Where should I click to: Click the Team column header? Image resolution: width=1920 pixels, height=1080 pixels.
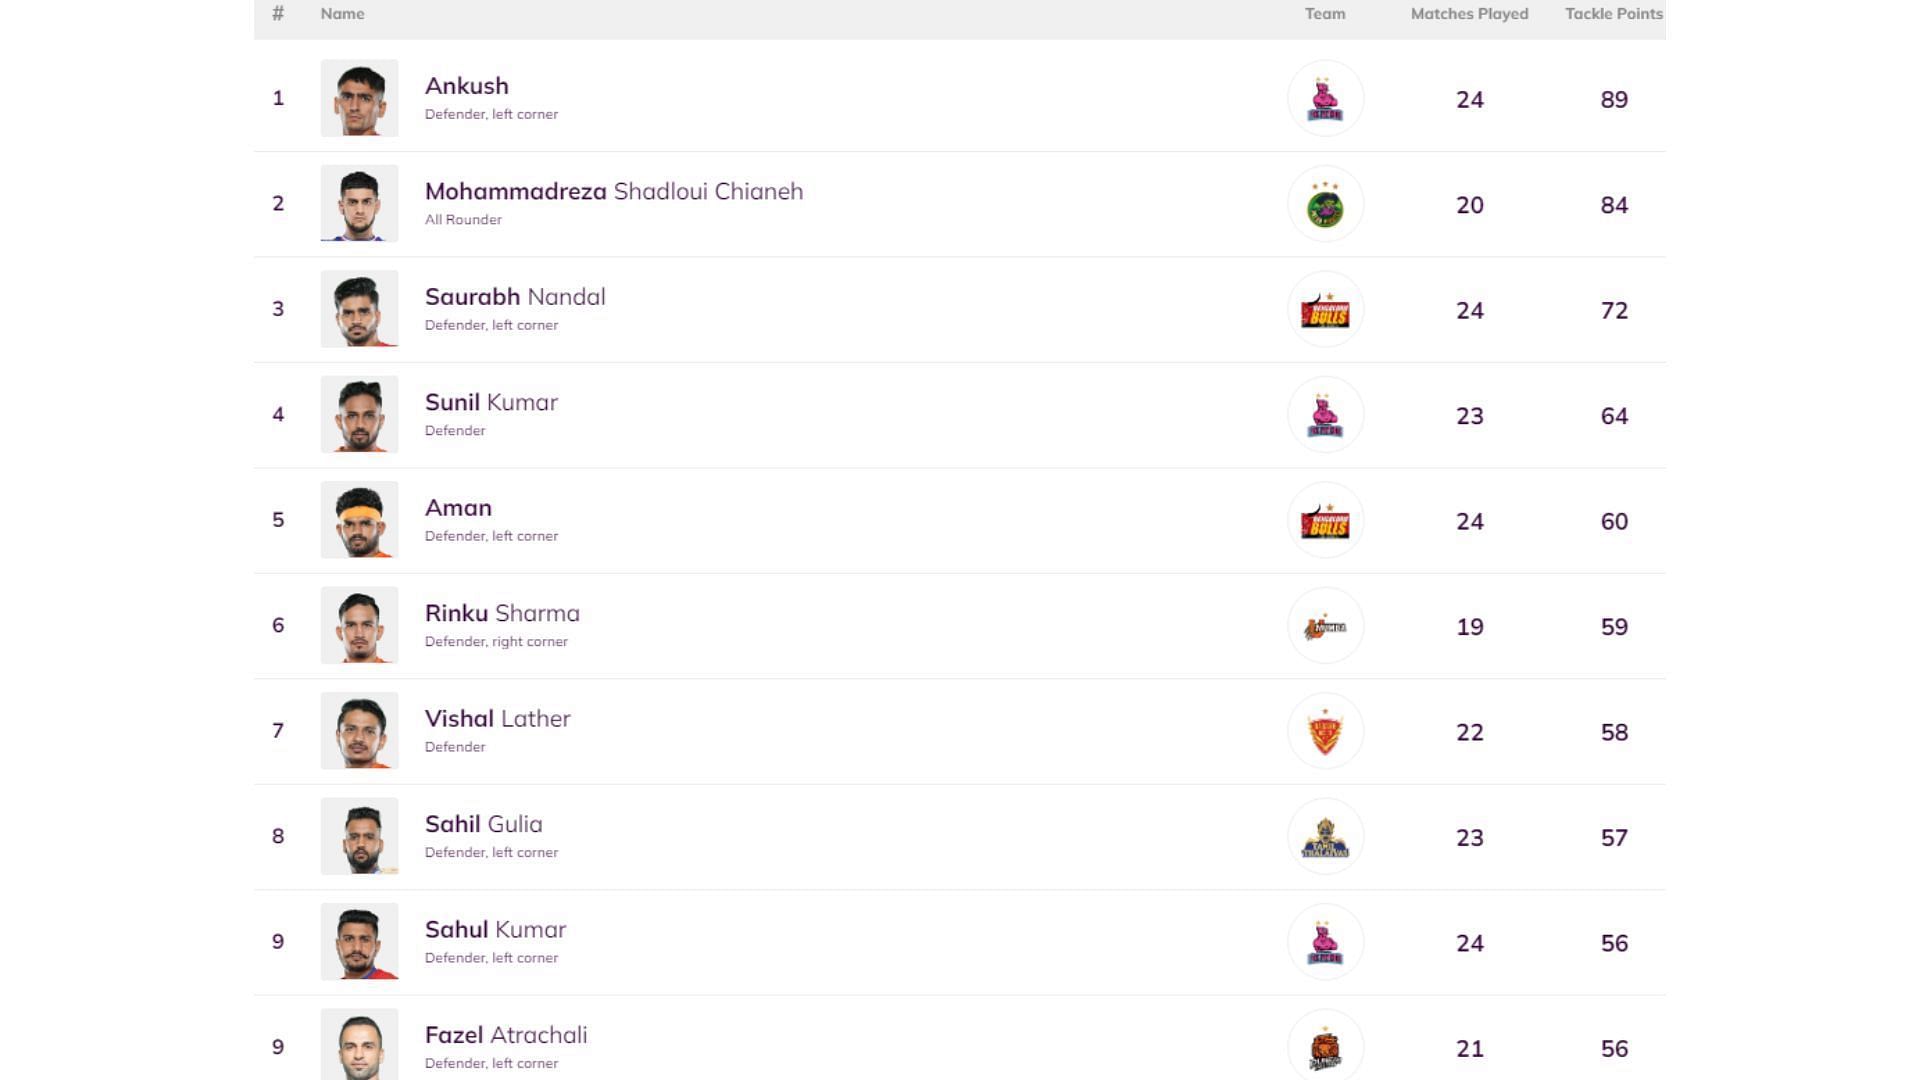(x=1325, y=14)
